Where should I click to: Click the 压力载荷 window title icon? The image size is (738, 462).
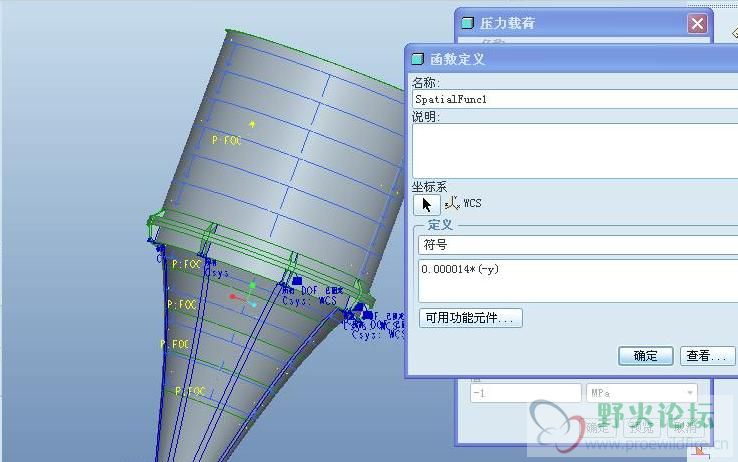(x=467, y=23)
